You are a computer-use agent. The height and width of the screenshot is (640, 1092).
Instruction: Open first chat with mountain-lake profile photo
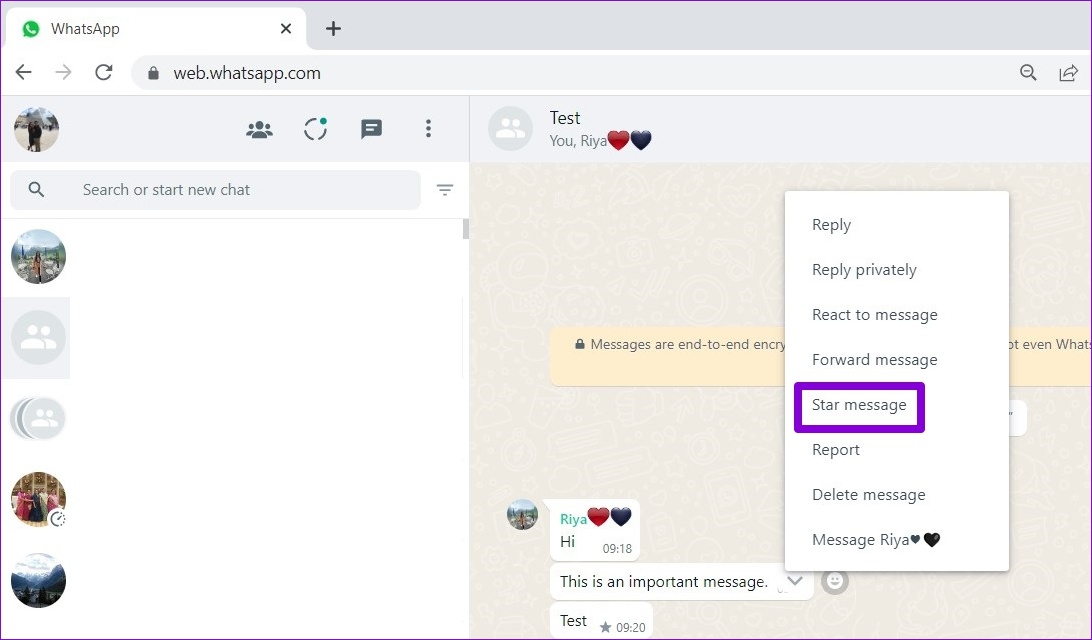click(38, 256)
